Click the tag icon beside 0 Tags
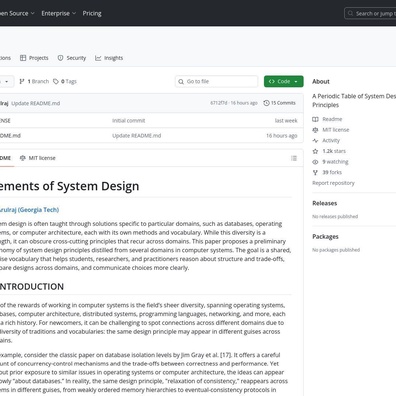This screenshot has height=396, width=396. pyautogui.click(x=56, y=82)
